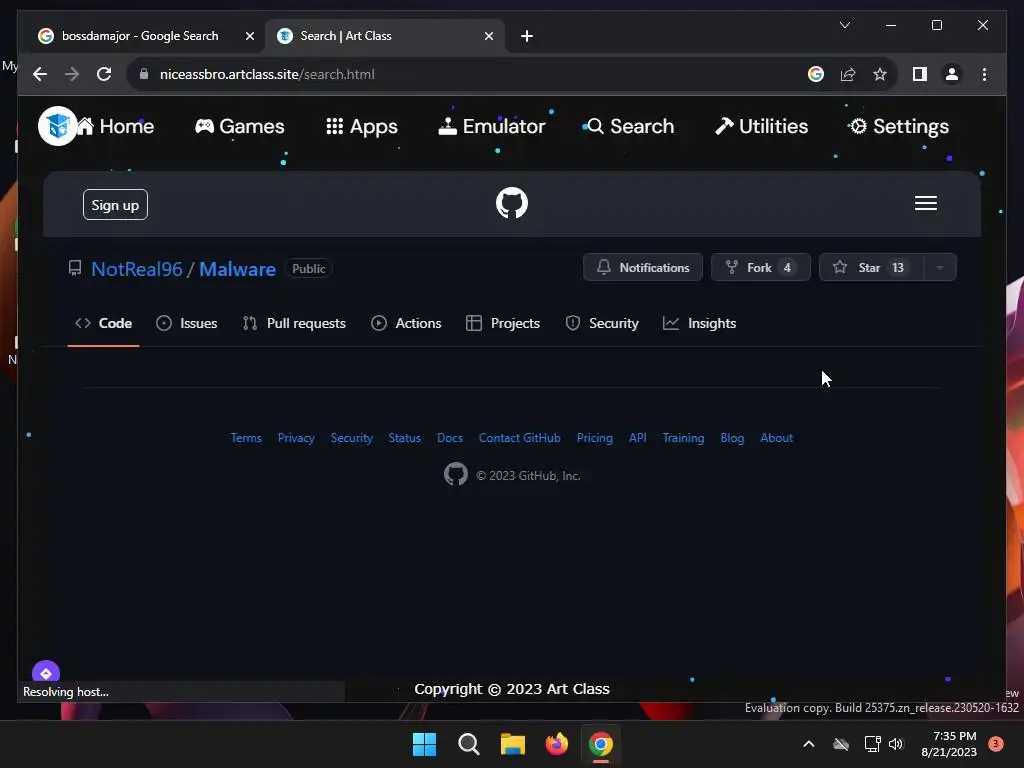Select the Actions tab

(406, 323)
